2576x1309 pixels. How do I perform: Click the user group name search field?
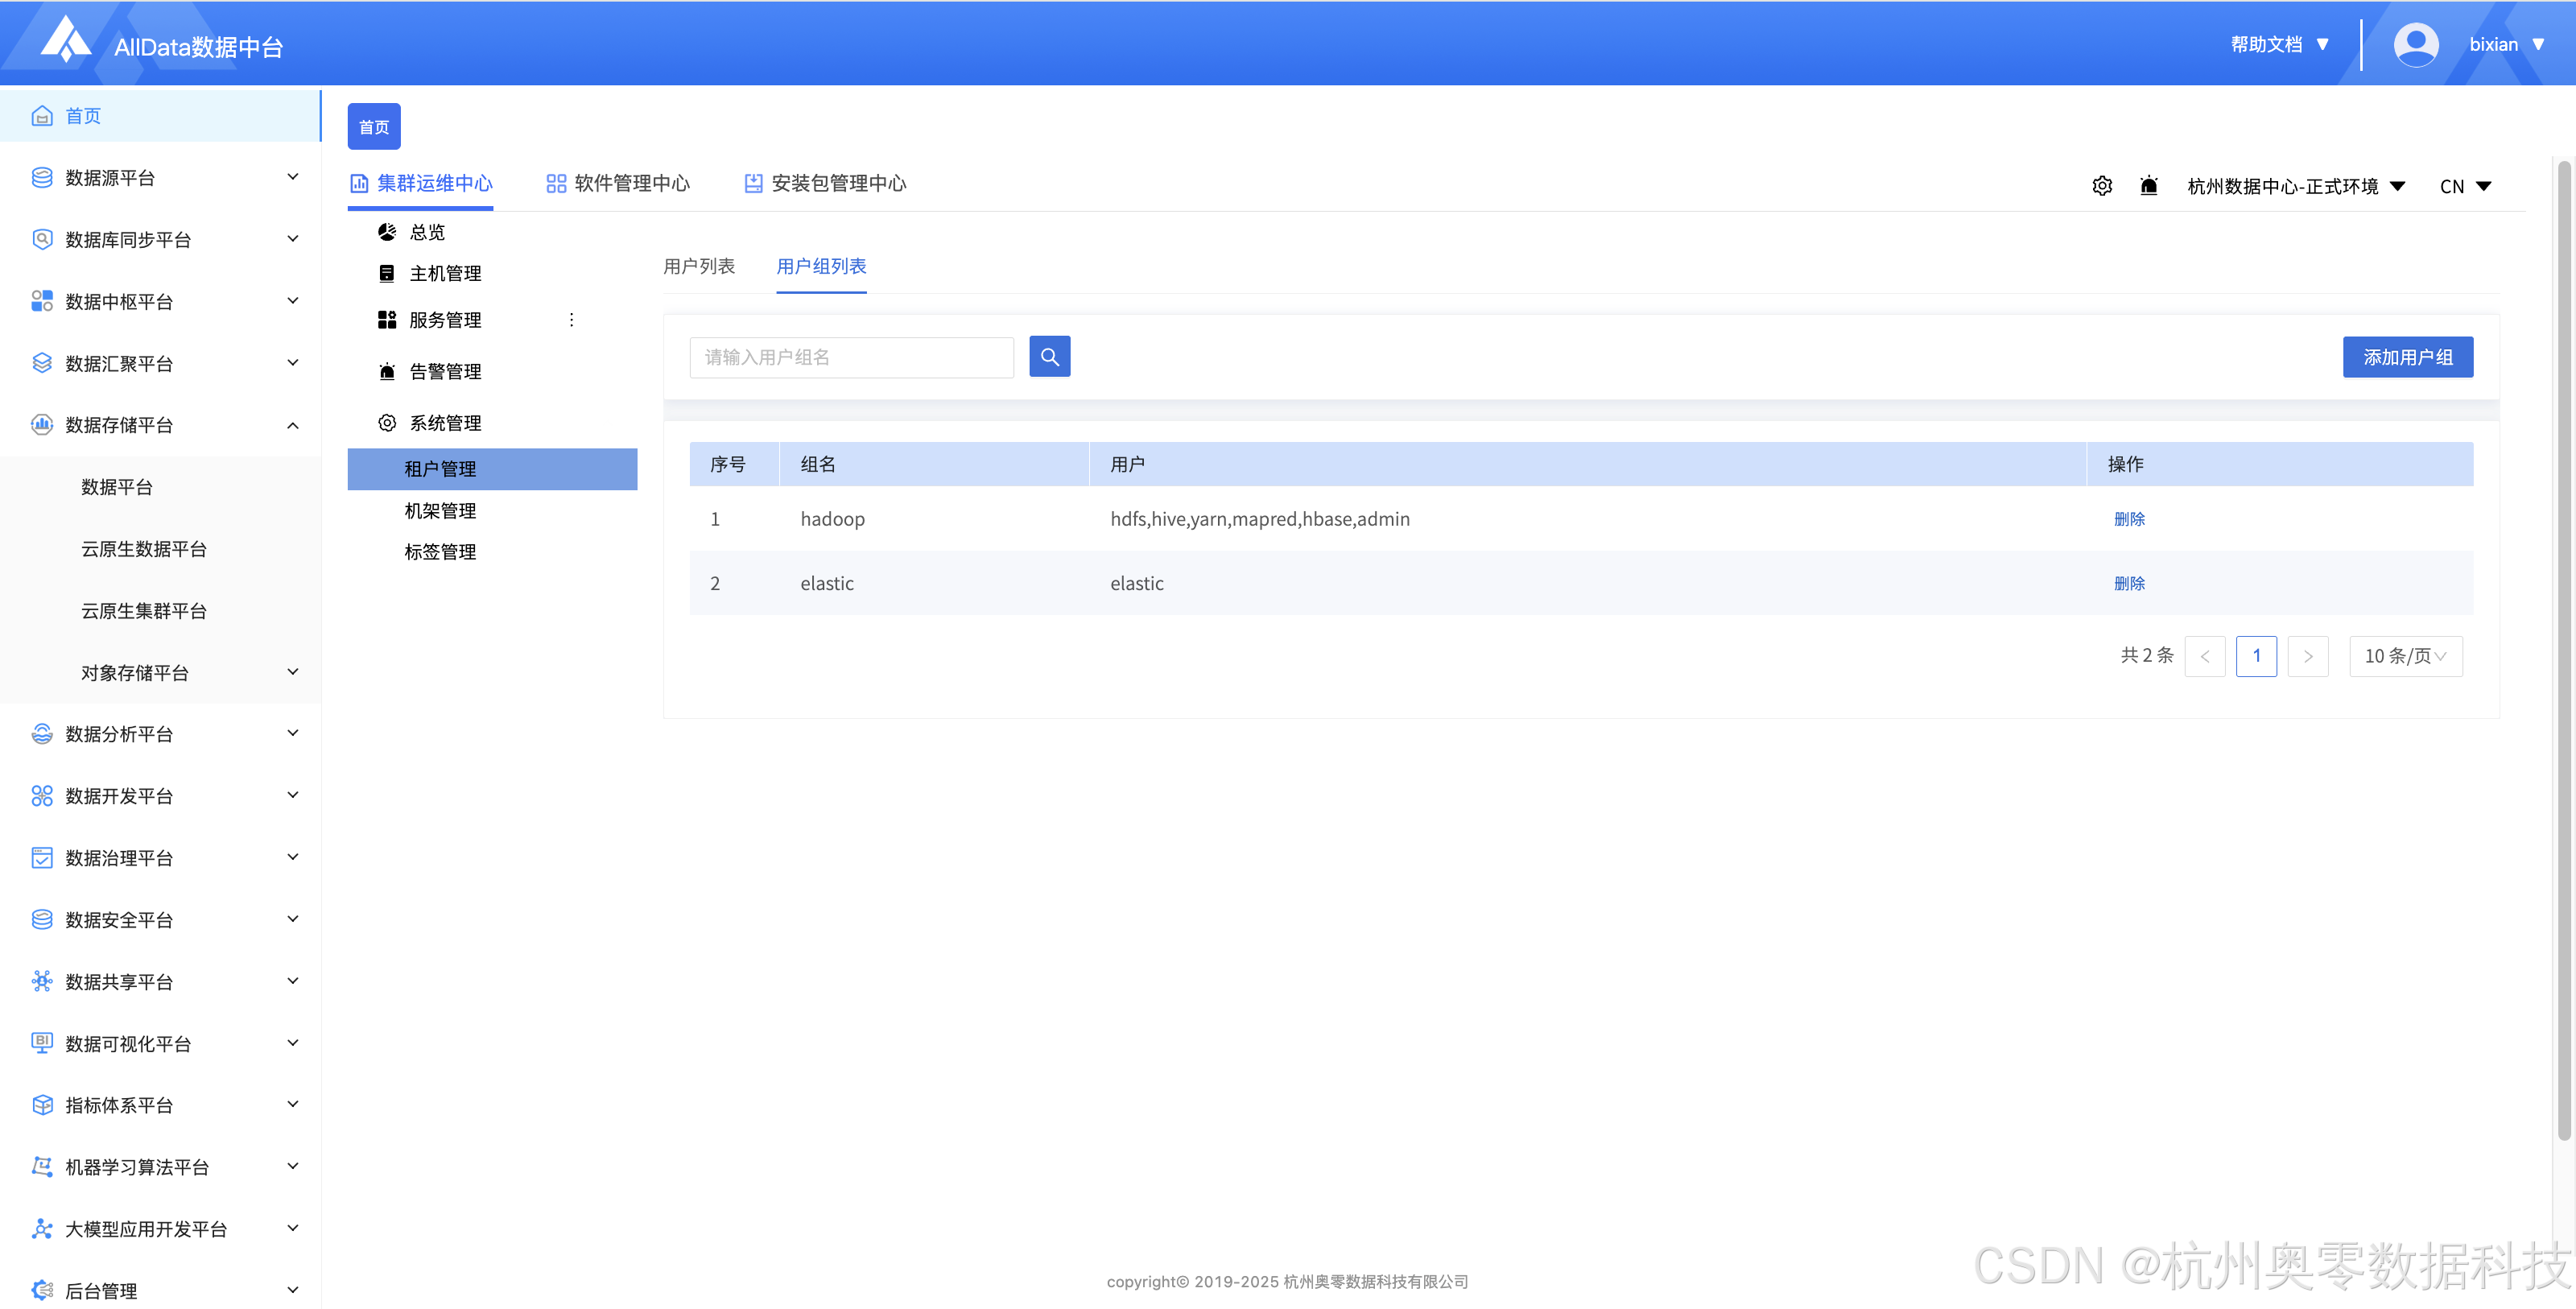pyautogui.click(x=851, y=357)
